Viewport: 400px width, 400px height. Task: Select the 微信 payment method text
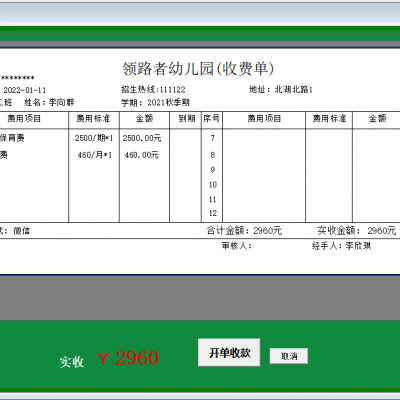(x=21, y=231)
